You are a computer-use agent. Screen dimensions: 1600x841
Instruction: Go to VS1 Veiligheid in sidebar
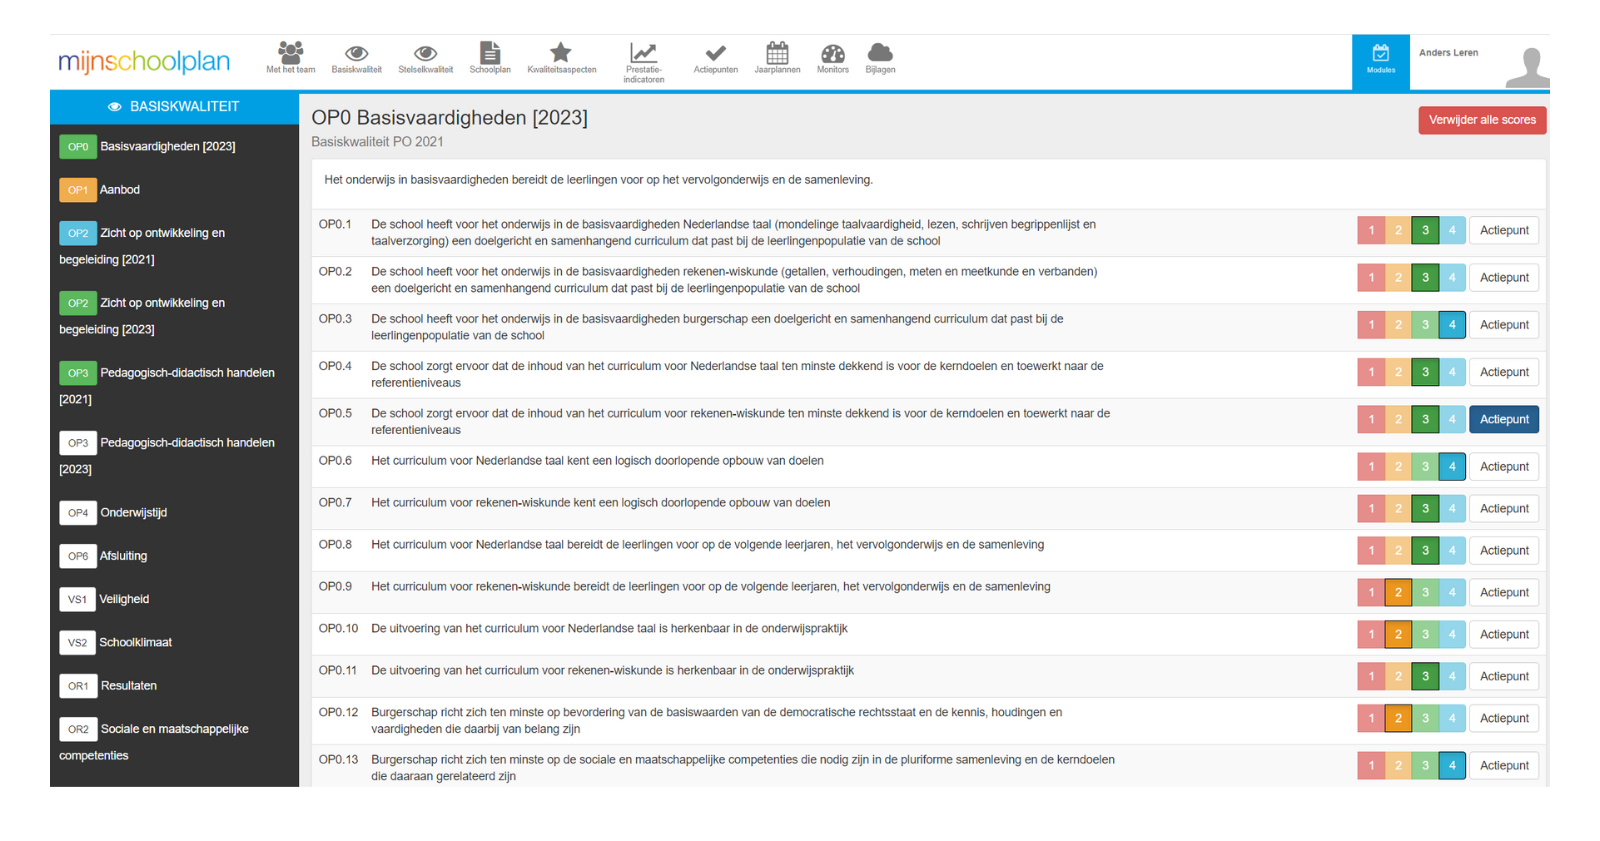[124, 599]
